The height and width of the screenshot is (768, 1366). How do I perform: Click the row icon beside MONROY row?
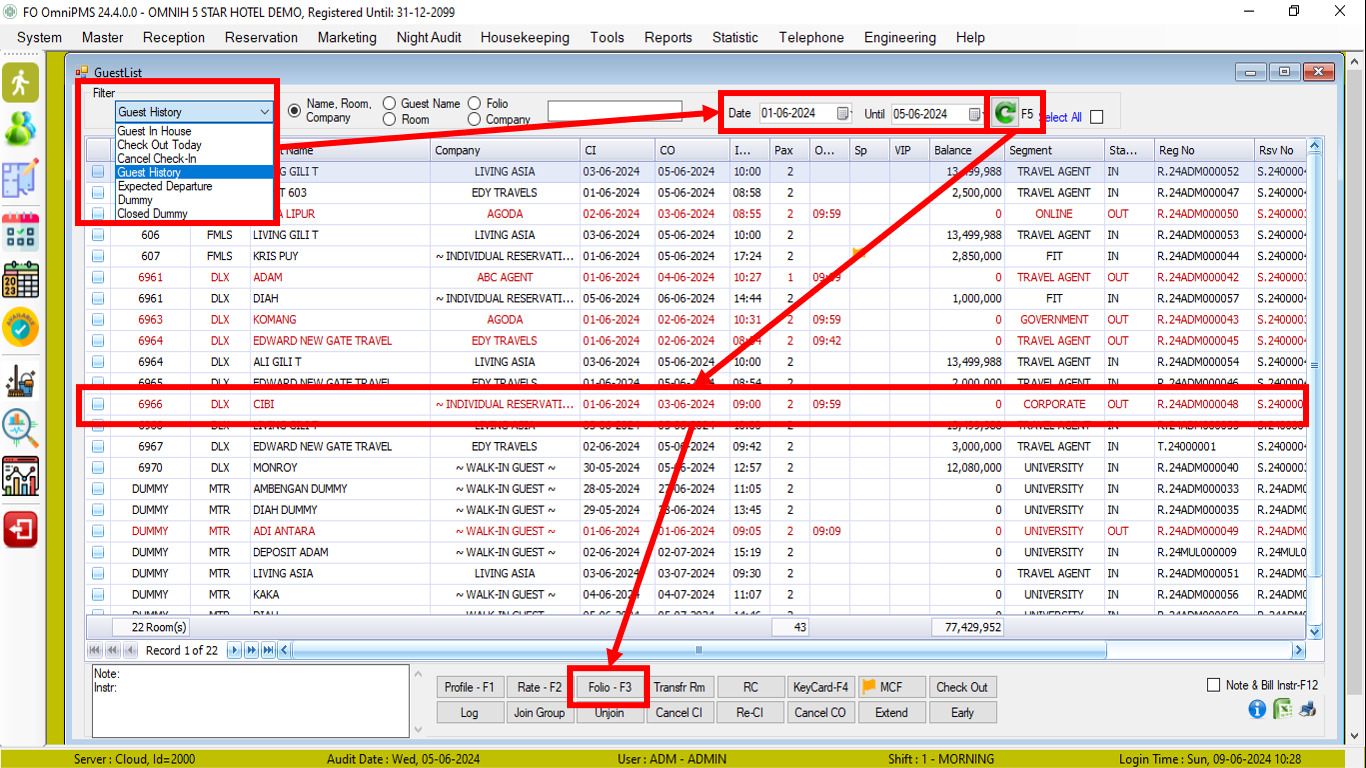click(98, 467)
